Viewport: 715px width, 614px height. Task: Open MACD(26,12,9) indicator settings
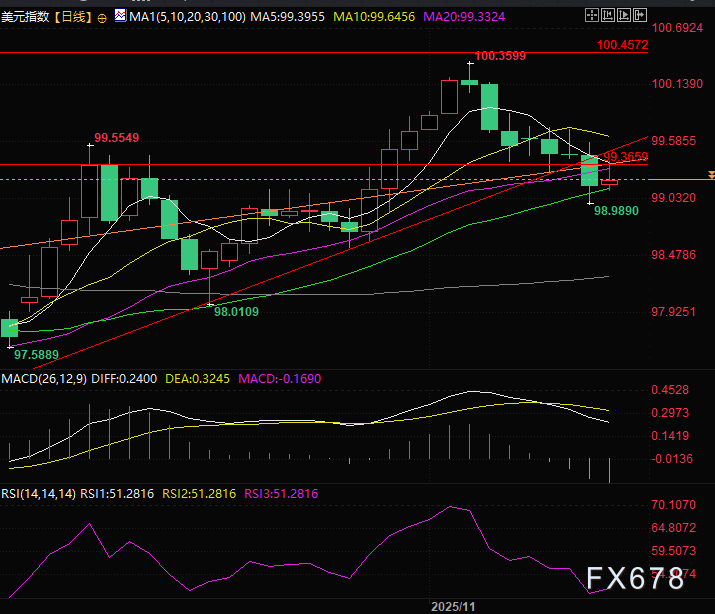[44, 379]
